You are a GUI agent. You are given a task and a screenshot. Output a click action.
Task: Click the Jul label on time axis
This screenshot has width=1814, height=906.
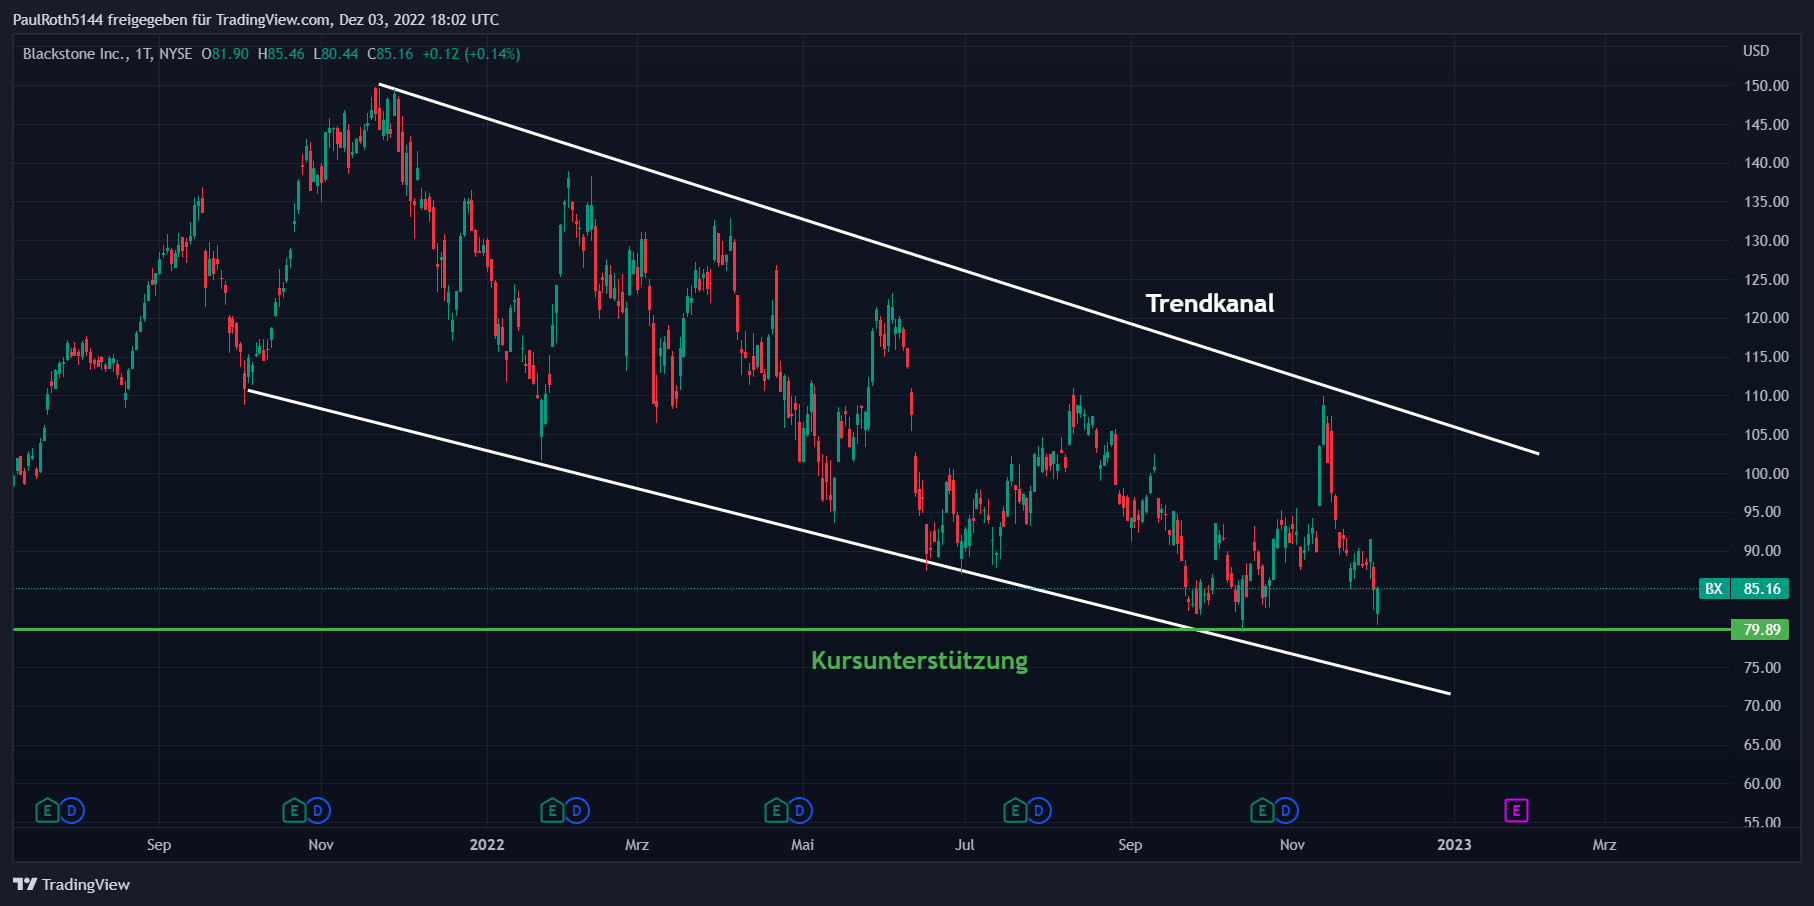coord(964,845)
